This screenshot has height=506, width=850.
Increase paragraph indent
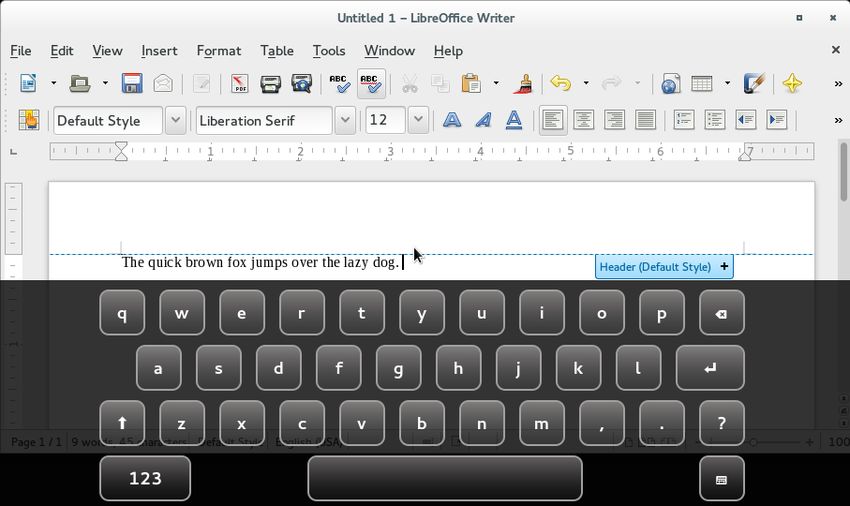coord(777,120)
